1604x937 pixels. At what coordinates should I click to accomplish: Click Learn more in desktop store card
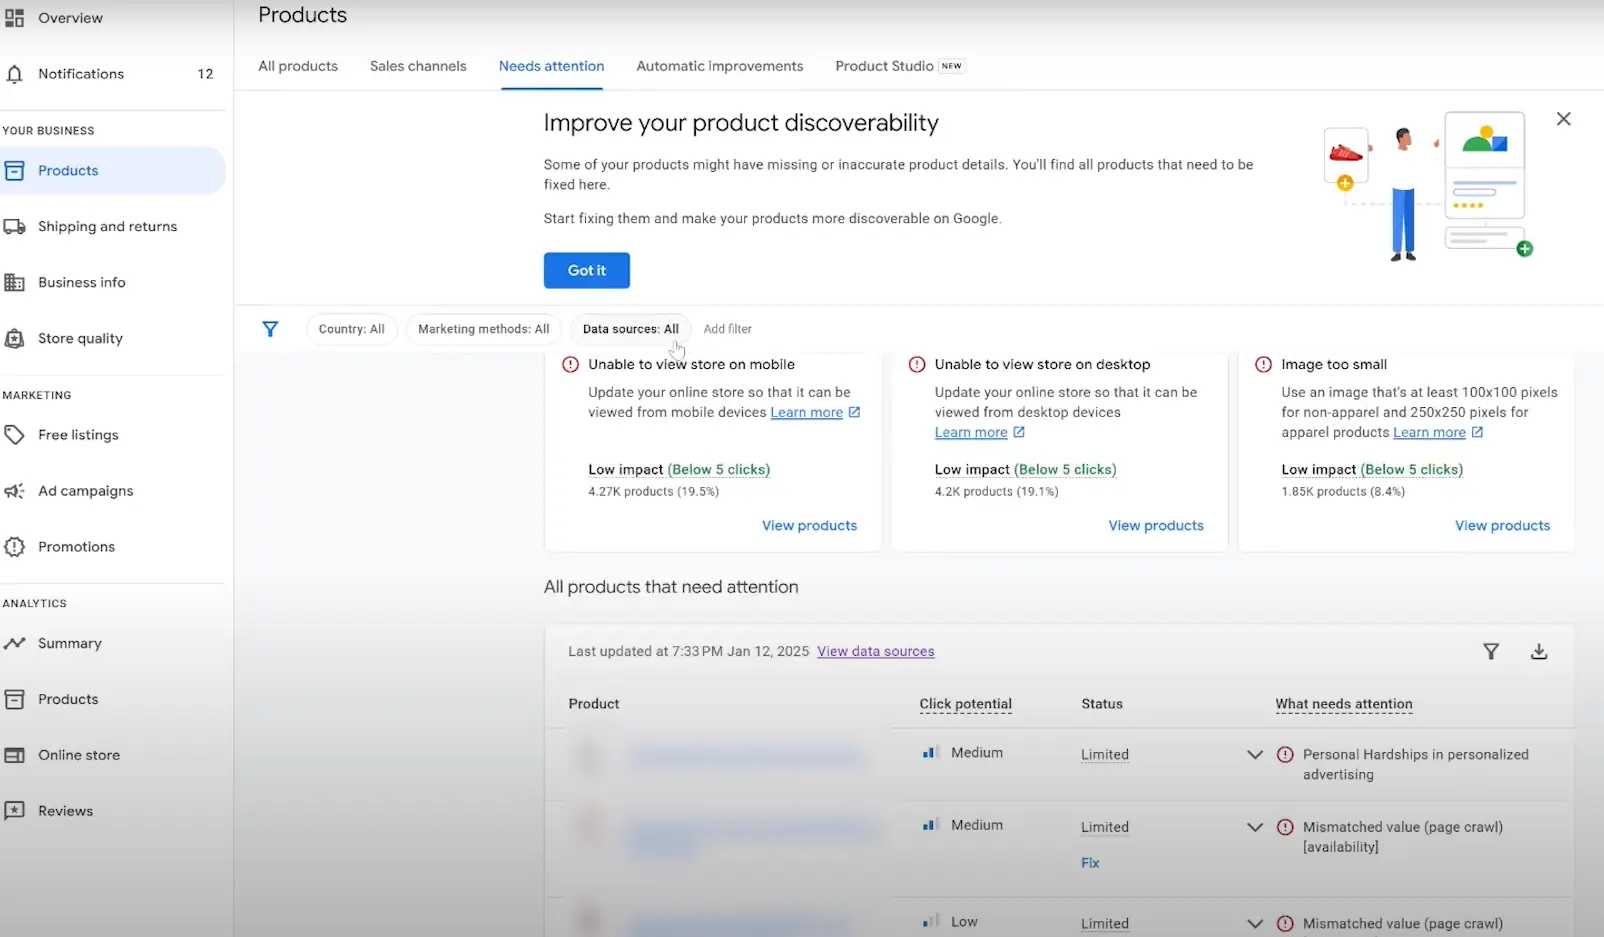[x=971, y=432]
